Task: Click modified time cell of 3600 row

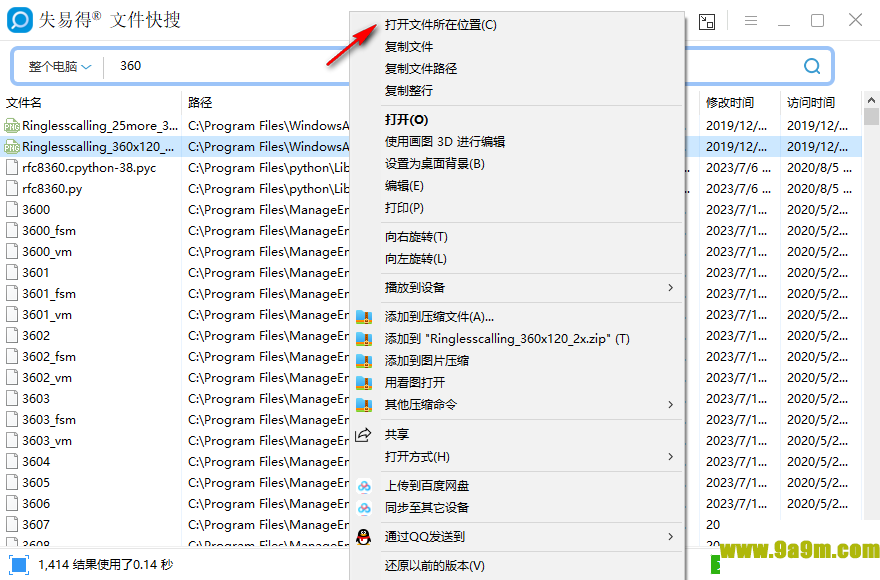Action: (x=736, y=210)
